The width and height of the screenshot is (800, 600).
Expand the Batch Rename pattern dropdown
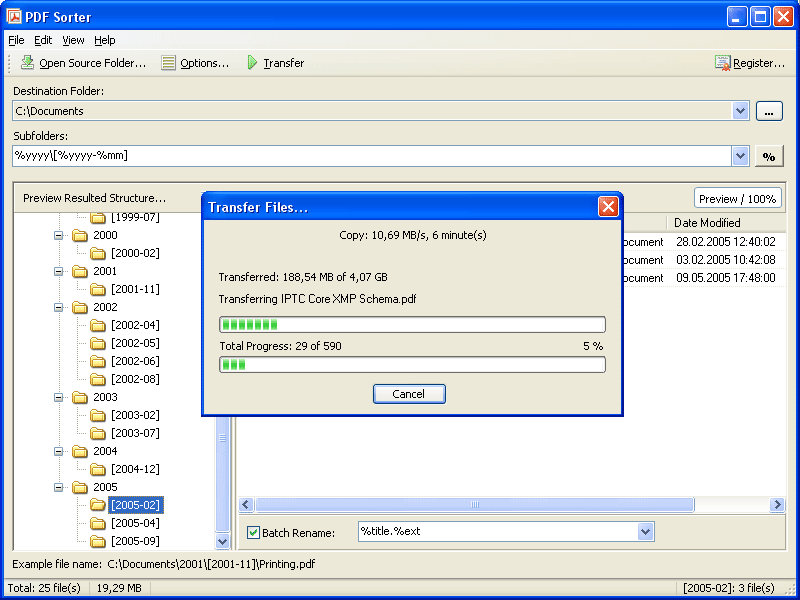click(645, 532)
